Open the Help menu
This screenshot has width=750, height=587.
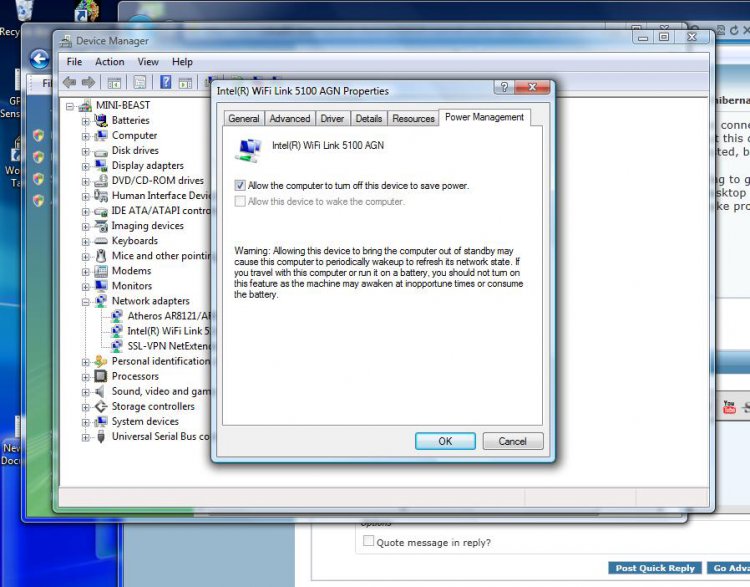click(x=182, y=62)
